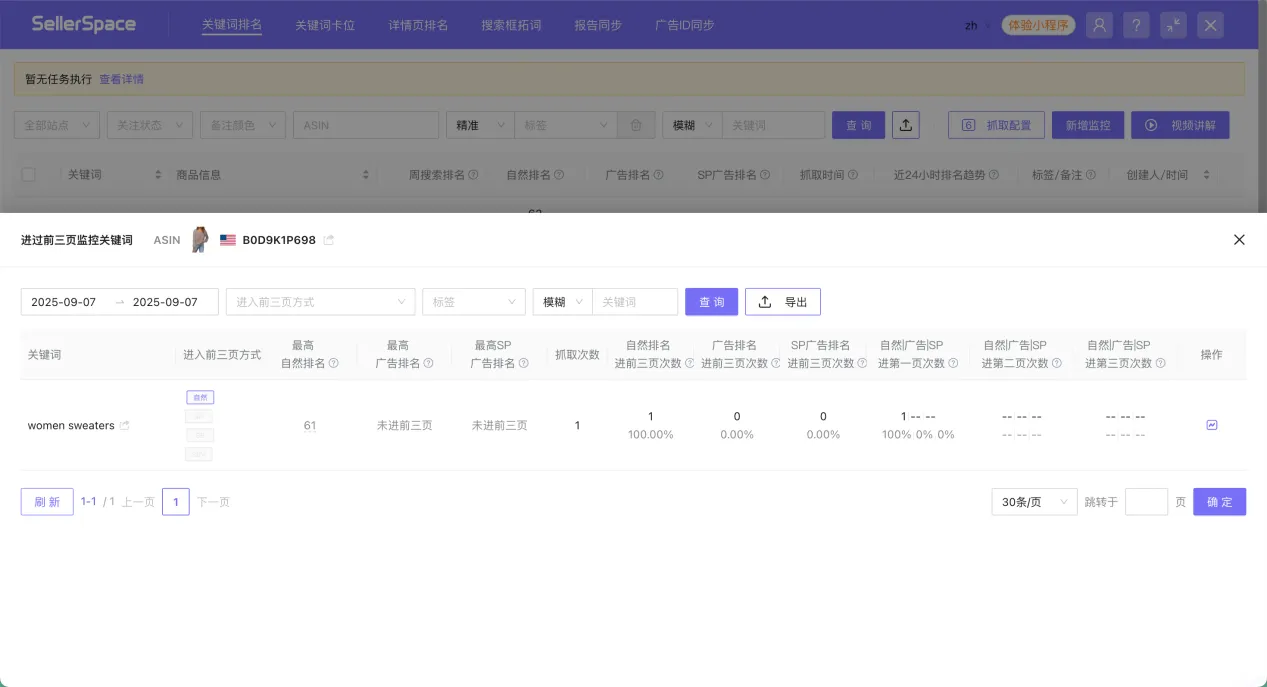
Task: Click help icon beside 周搜索排名 column
Action: pos(473,175)
